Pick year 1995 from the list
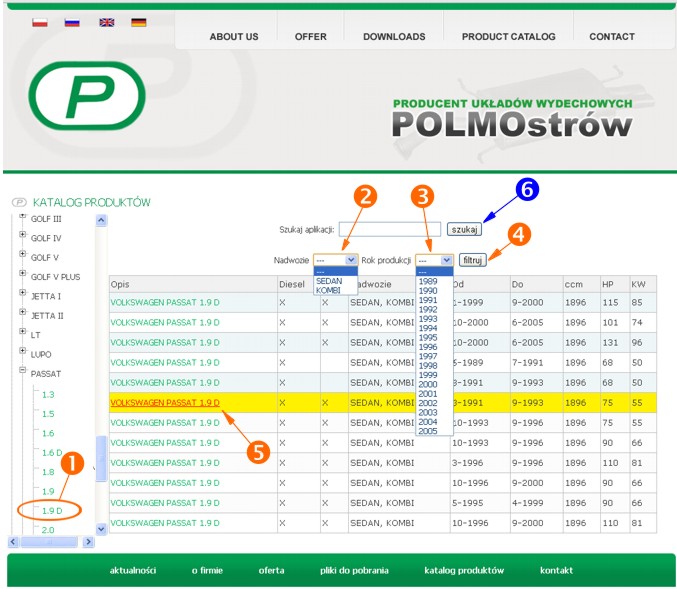This screenshot has width=677, height=589. click(427, 337)
